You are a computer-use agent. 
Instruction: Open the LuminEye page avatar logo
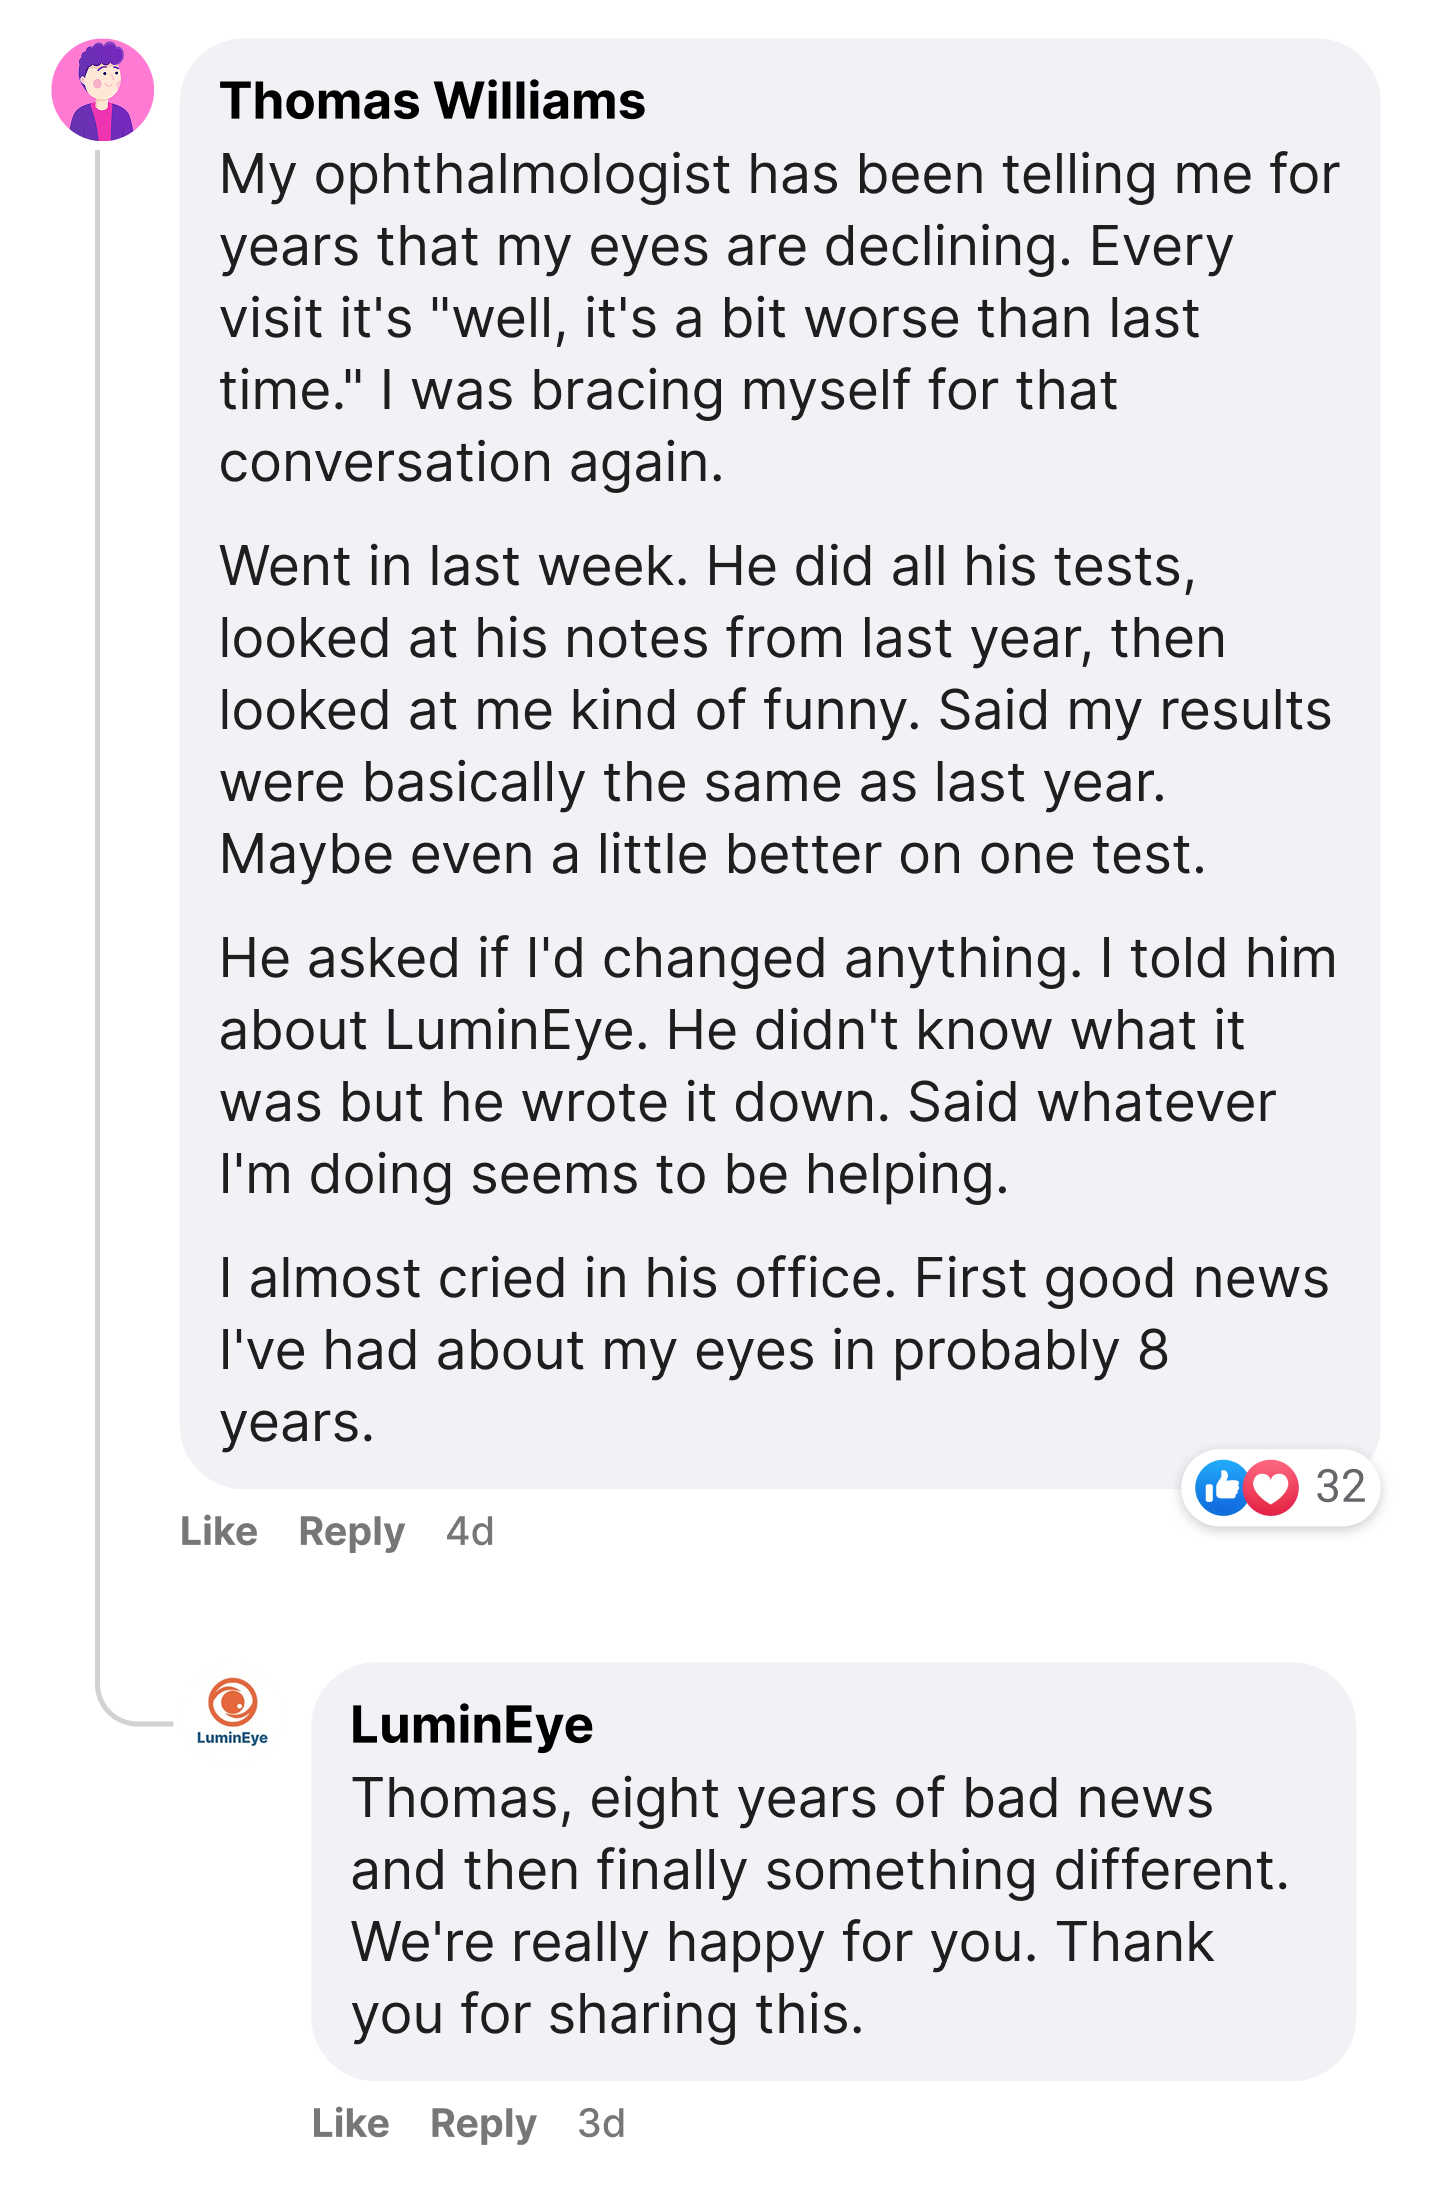tap(232, 1713)
